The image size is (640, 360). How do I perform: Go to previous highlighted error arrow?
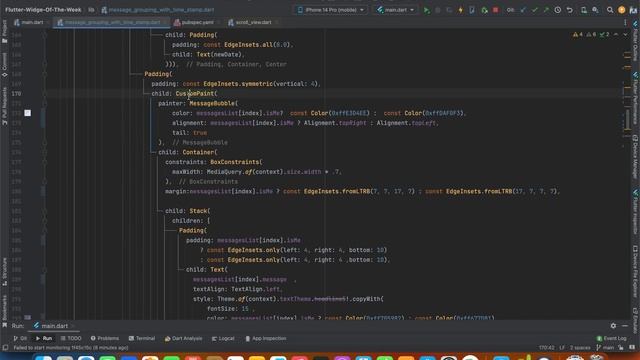pyautogui.click(x=616, y=35)
